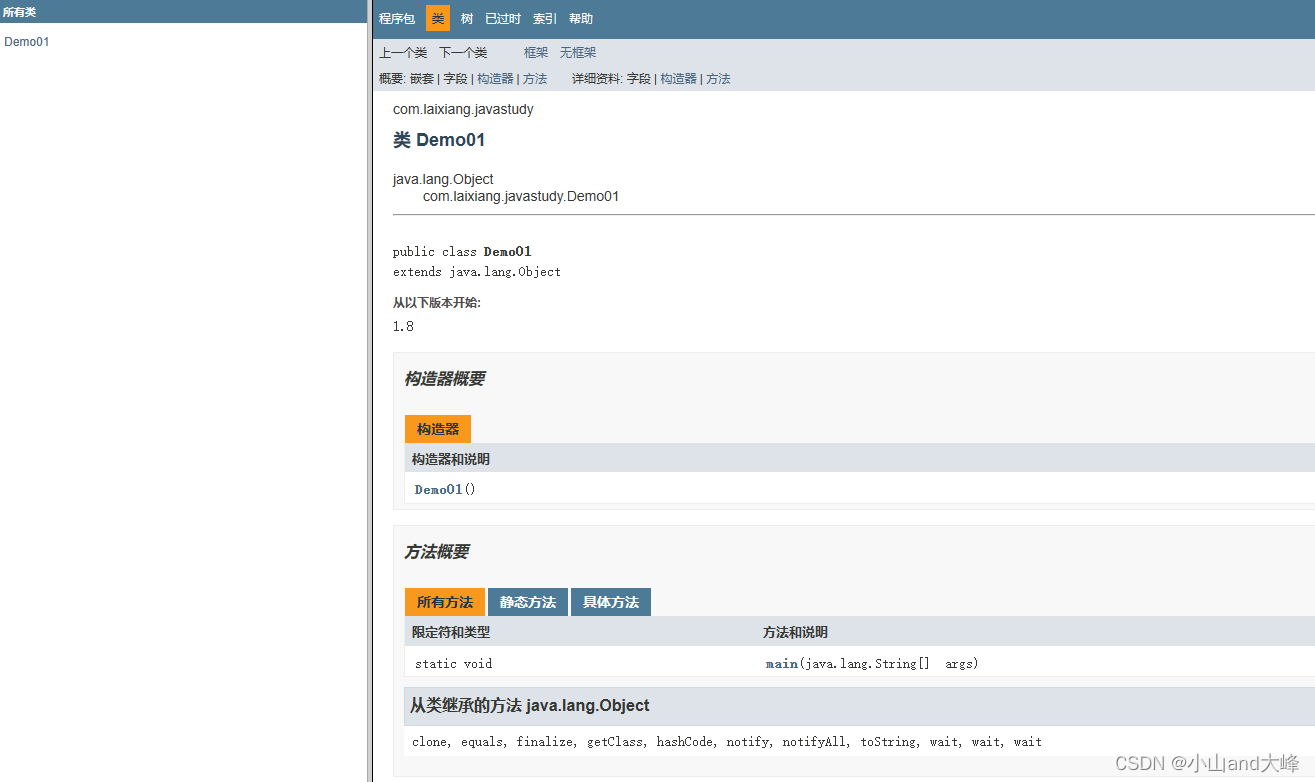The width and height of the screenshot is (1315, 782).
Task: Click the 从以下版本开始 label
Action: pyautogui.click(x=436, y=303)
